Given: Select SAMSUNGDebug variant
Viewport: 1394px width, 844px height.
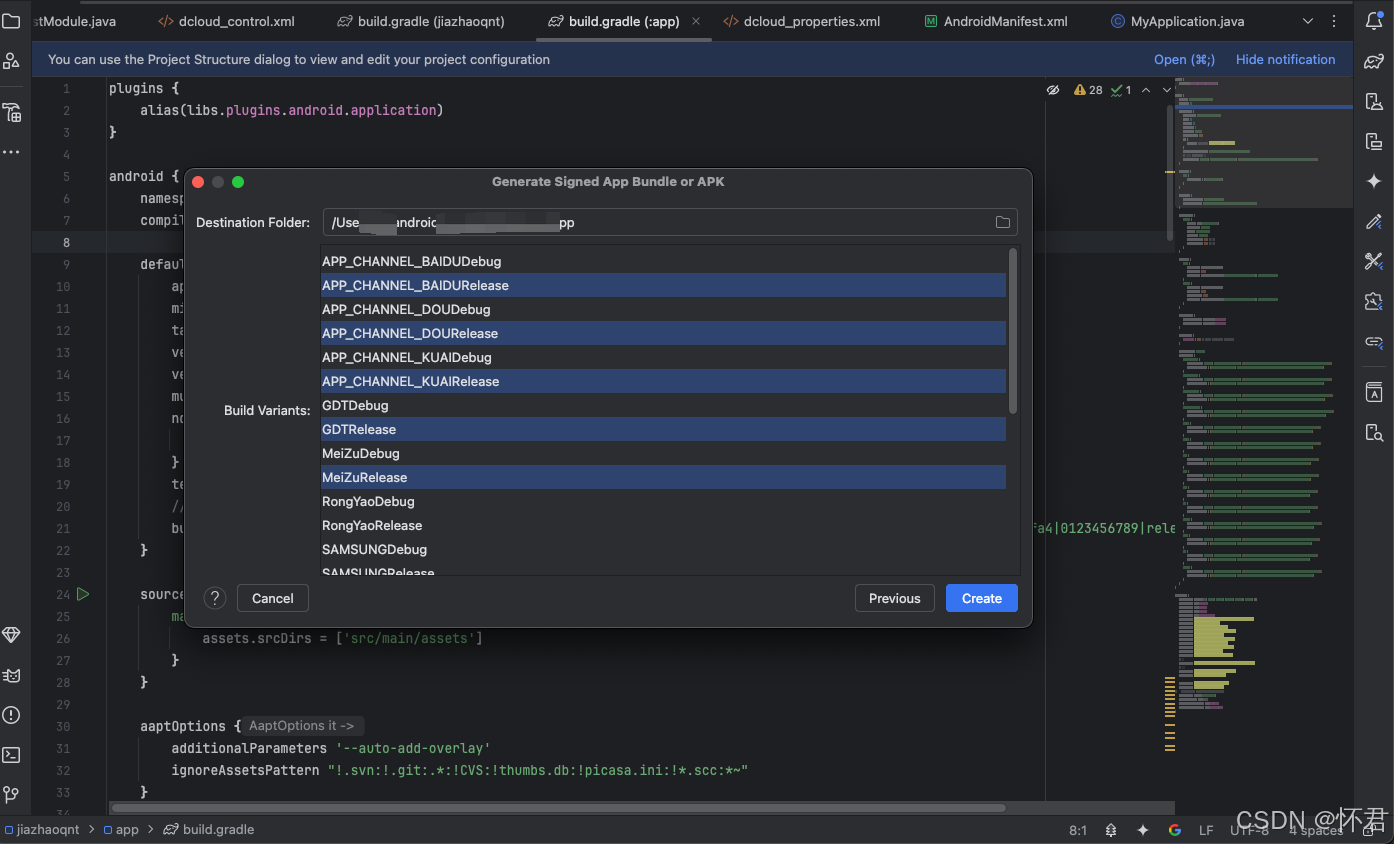Looking at the screenshot, I should [663, 549].
